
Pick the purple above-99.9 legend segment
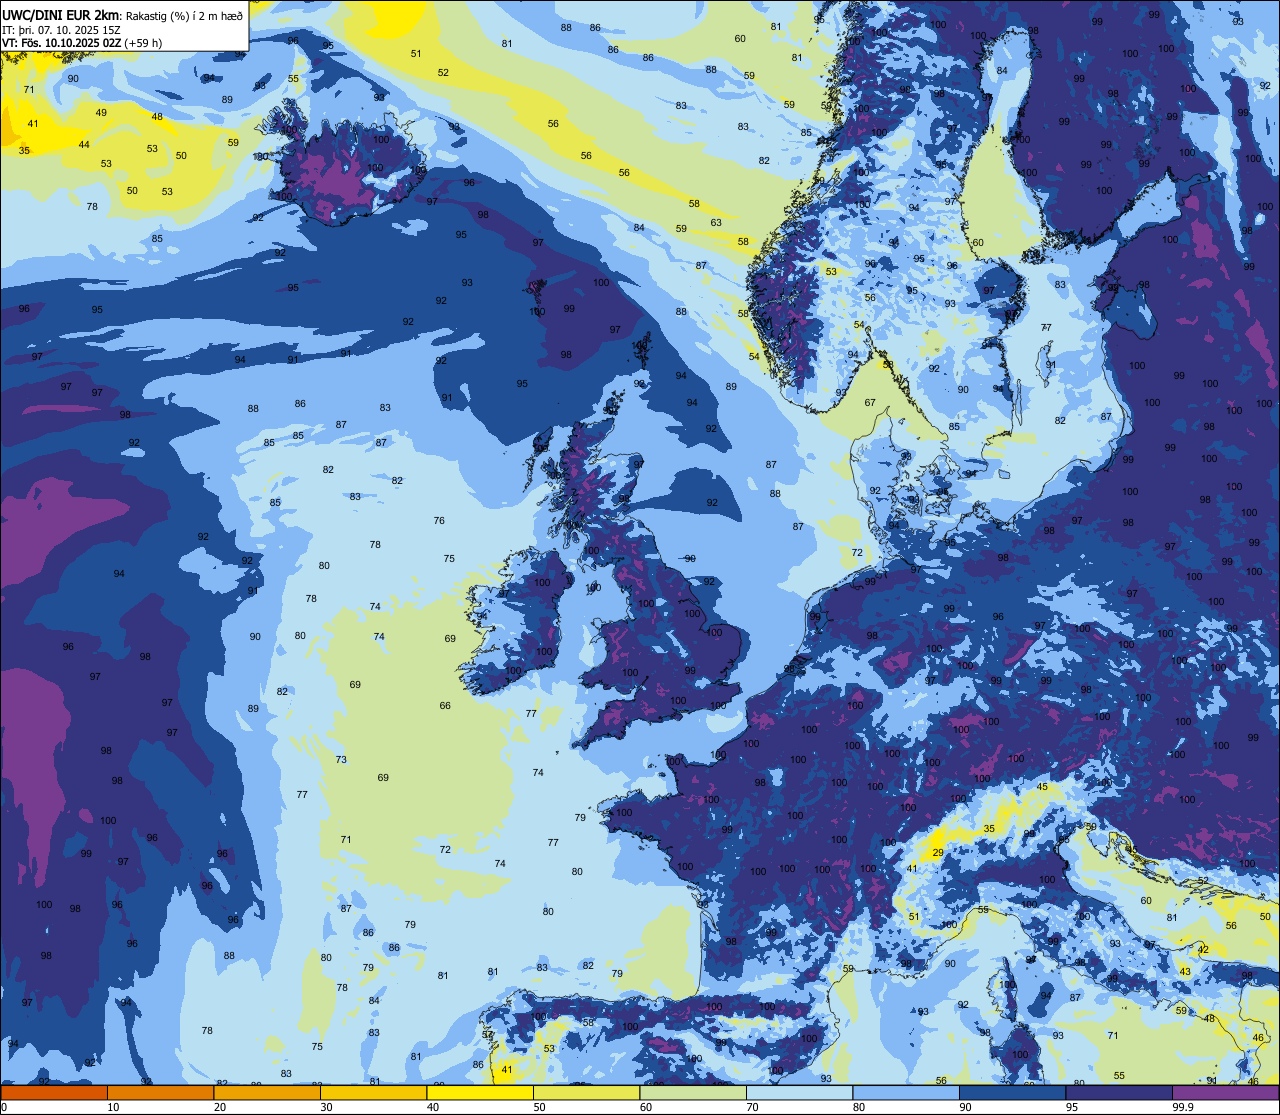(x=1226, y=1092)
